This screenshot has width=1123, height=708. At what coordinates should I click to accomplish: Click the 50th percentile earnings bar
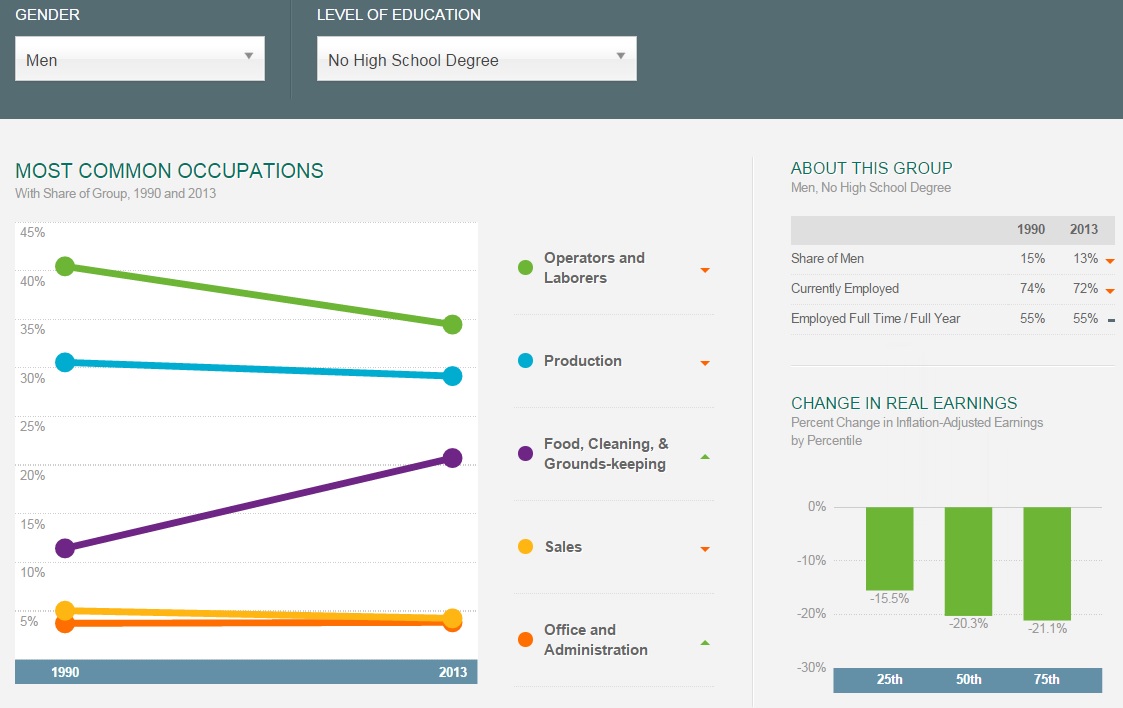[x=968, y=561]
